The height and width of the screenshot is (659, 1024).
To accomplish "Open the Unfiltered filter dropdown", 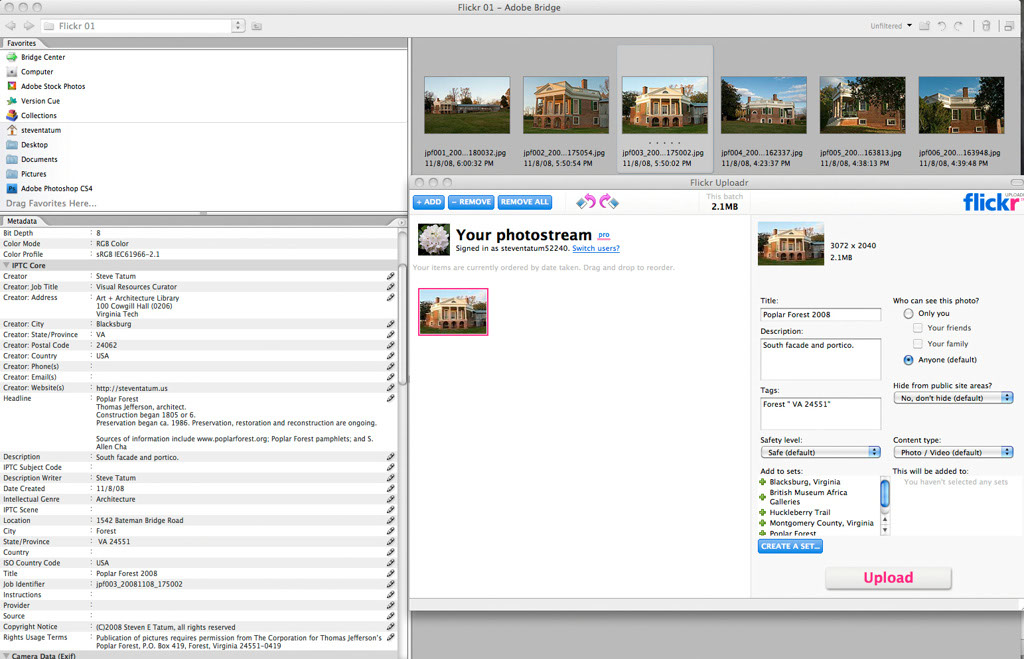I will (x=891, y=26).
